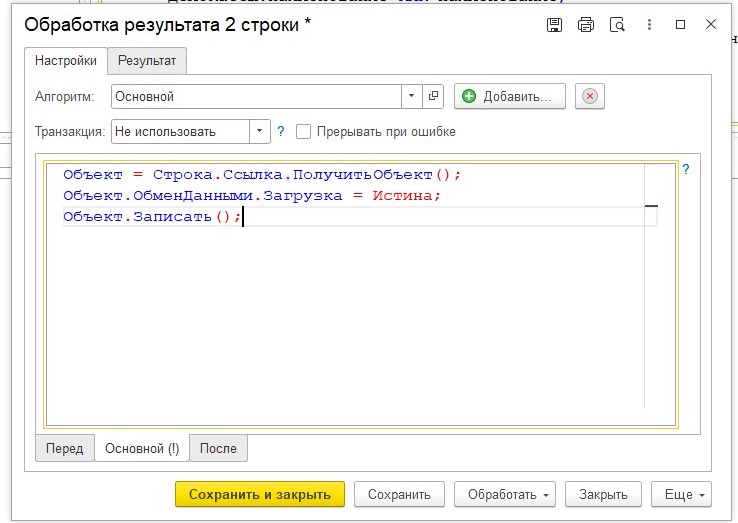Click the Добавить... button
Viewport: 738px width, 523px height.
pos(510,97)
